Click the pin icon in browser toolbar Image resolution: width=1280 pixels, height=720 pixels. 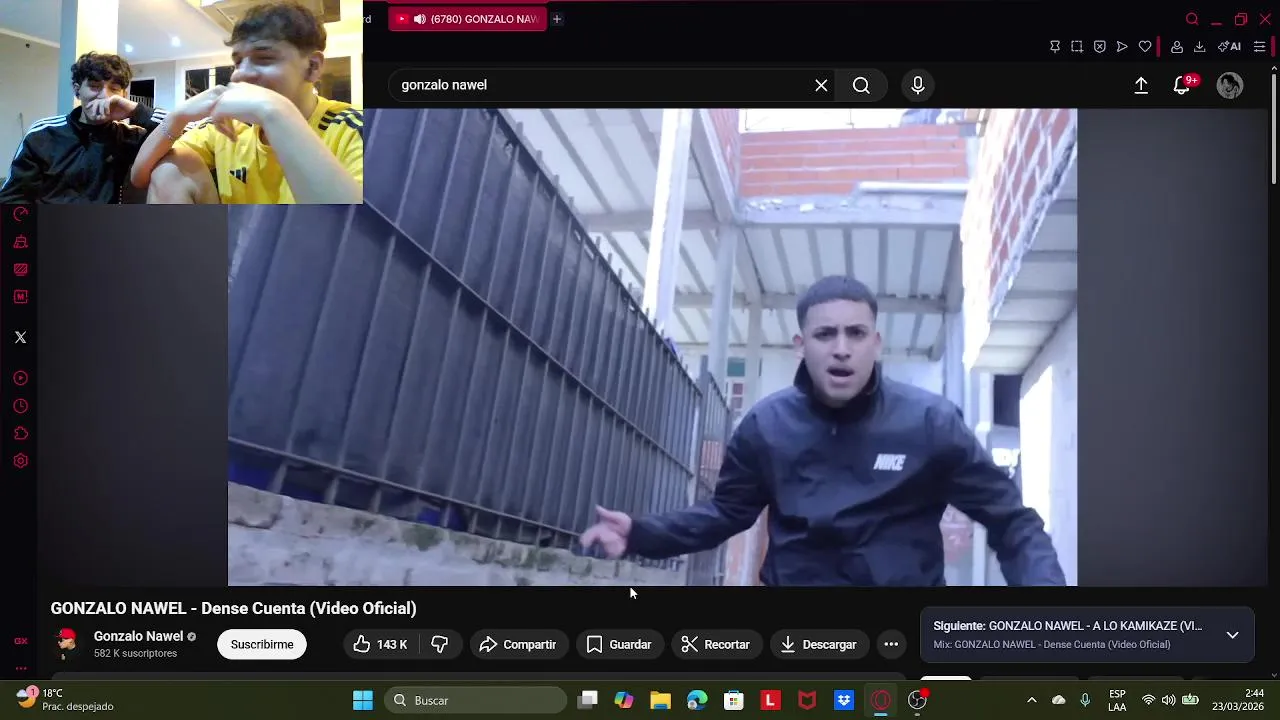coord(1054,47)
